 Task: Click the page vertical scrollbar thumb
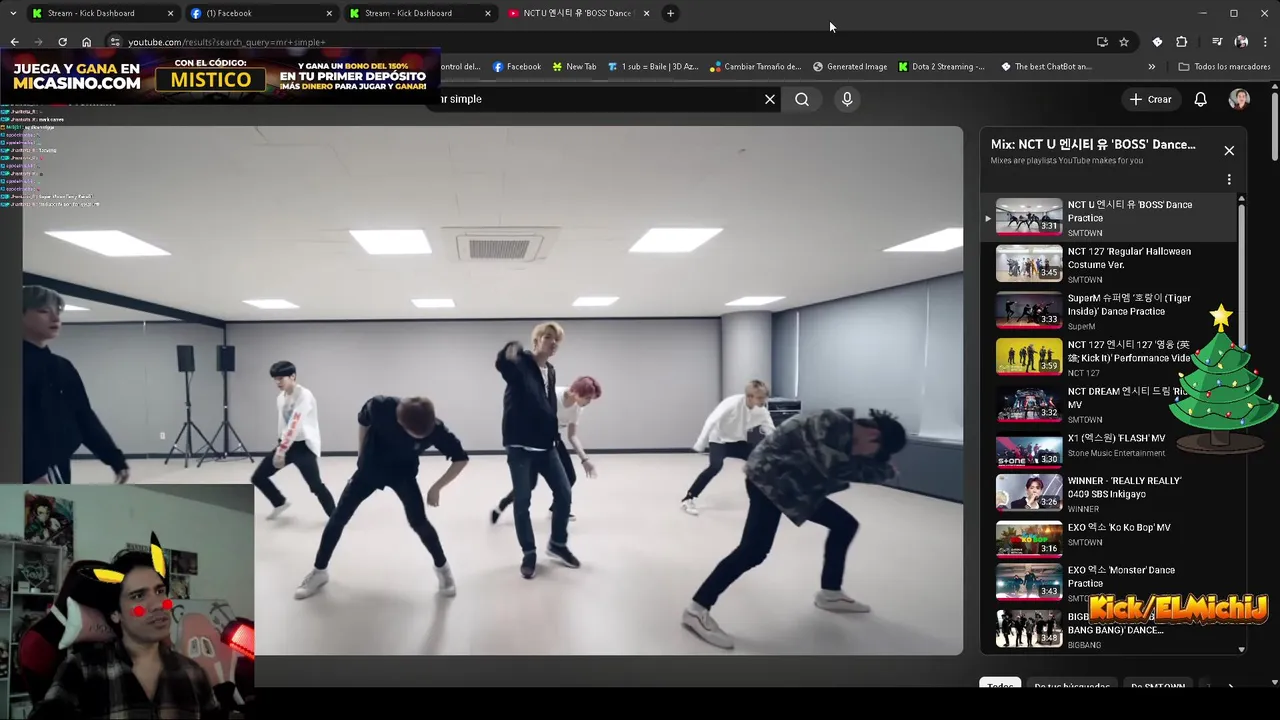click(1275, 125)
